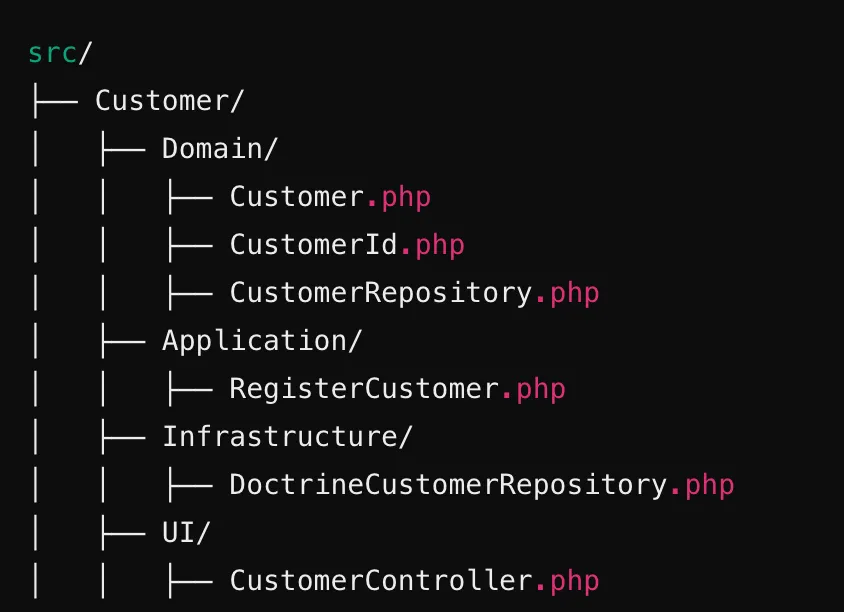Click the green src root folder text

(x=52, y=53)
